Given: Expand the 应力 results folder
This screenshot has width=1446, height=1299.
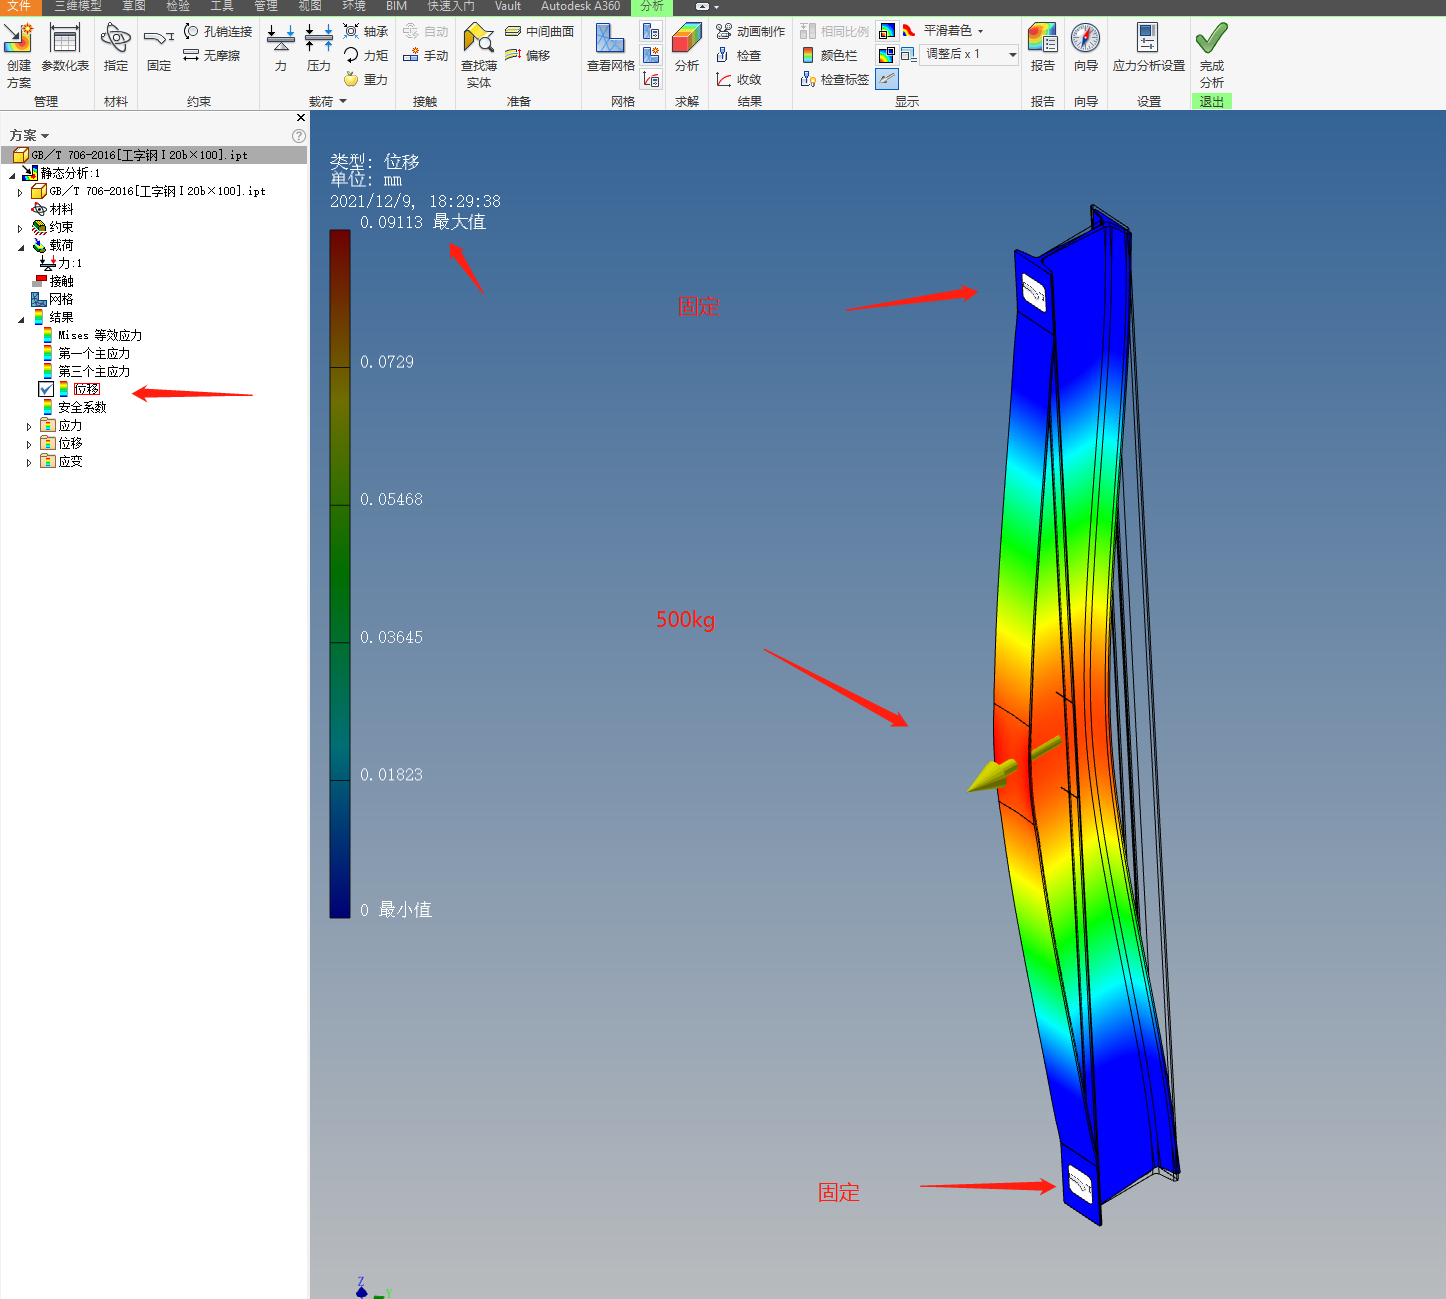Looking at the screenshot, I should pos(28,426).
